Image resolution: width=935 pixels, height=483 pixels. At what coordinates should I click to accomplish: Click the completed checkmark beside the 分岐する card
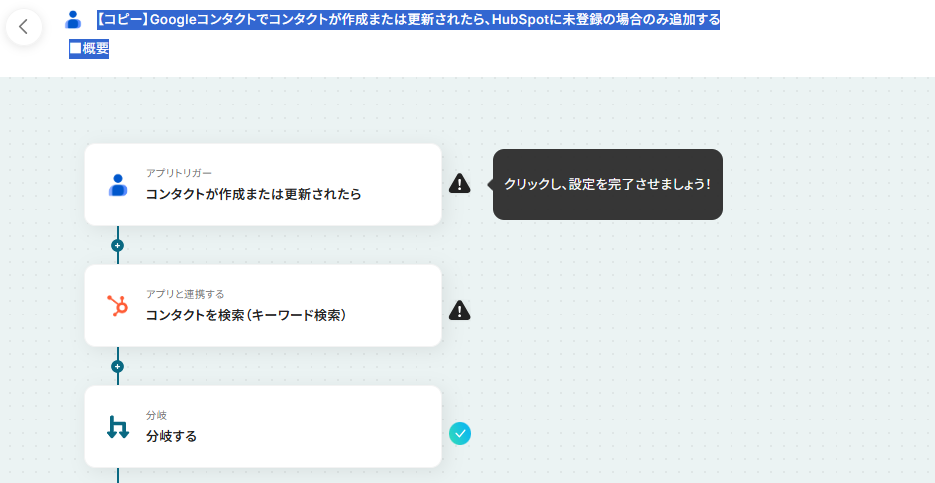tap(460, 434)
